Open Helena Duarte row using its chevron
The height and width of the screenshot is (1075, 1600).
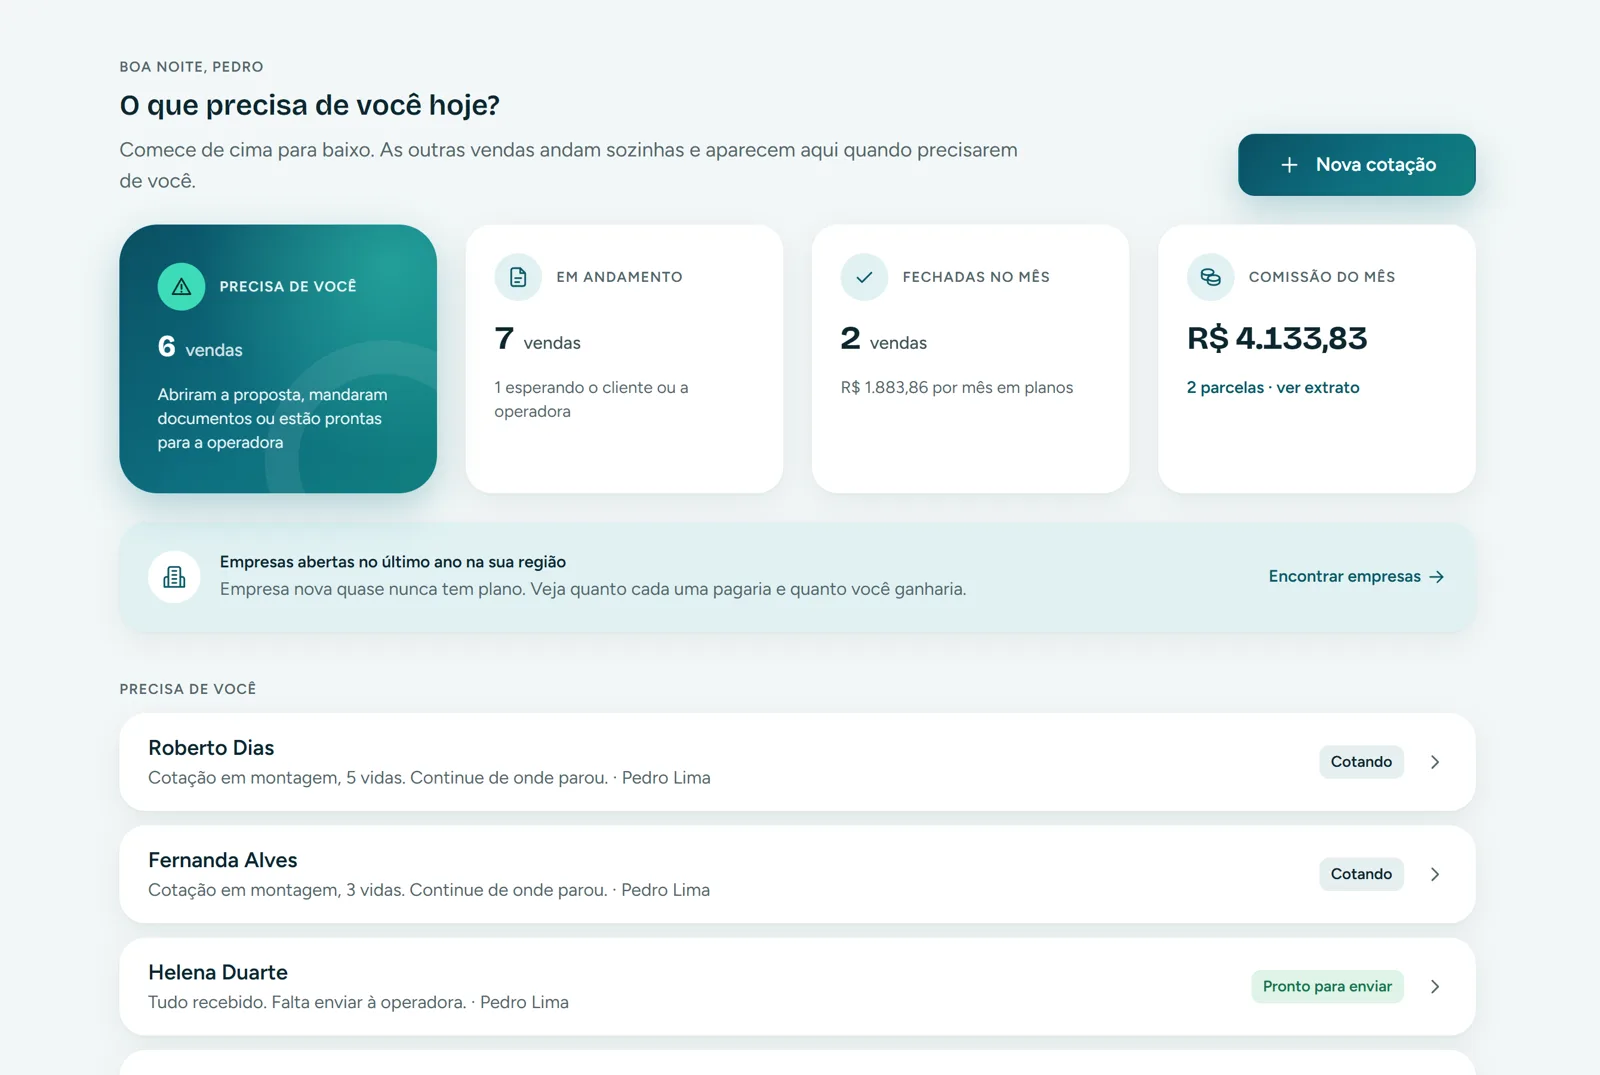[x=1435, y=987]
